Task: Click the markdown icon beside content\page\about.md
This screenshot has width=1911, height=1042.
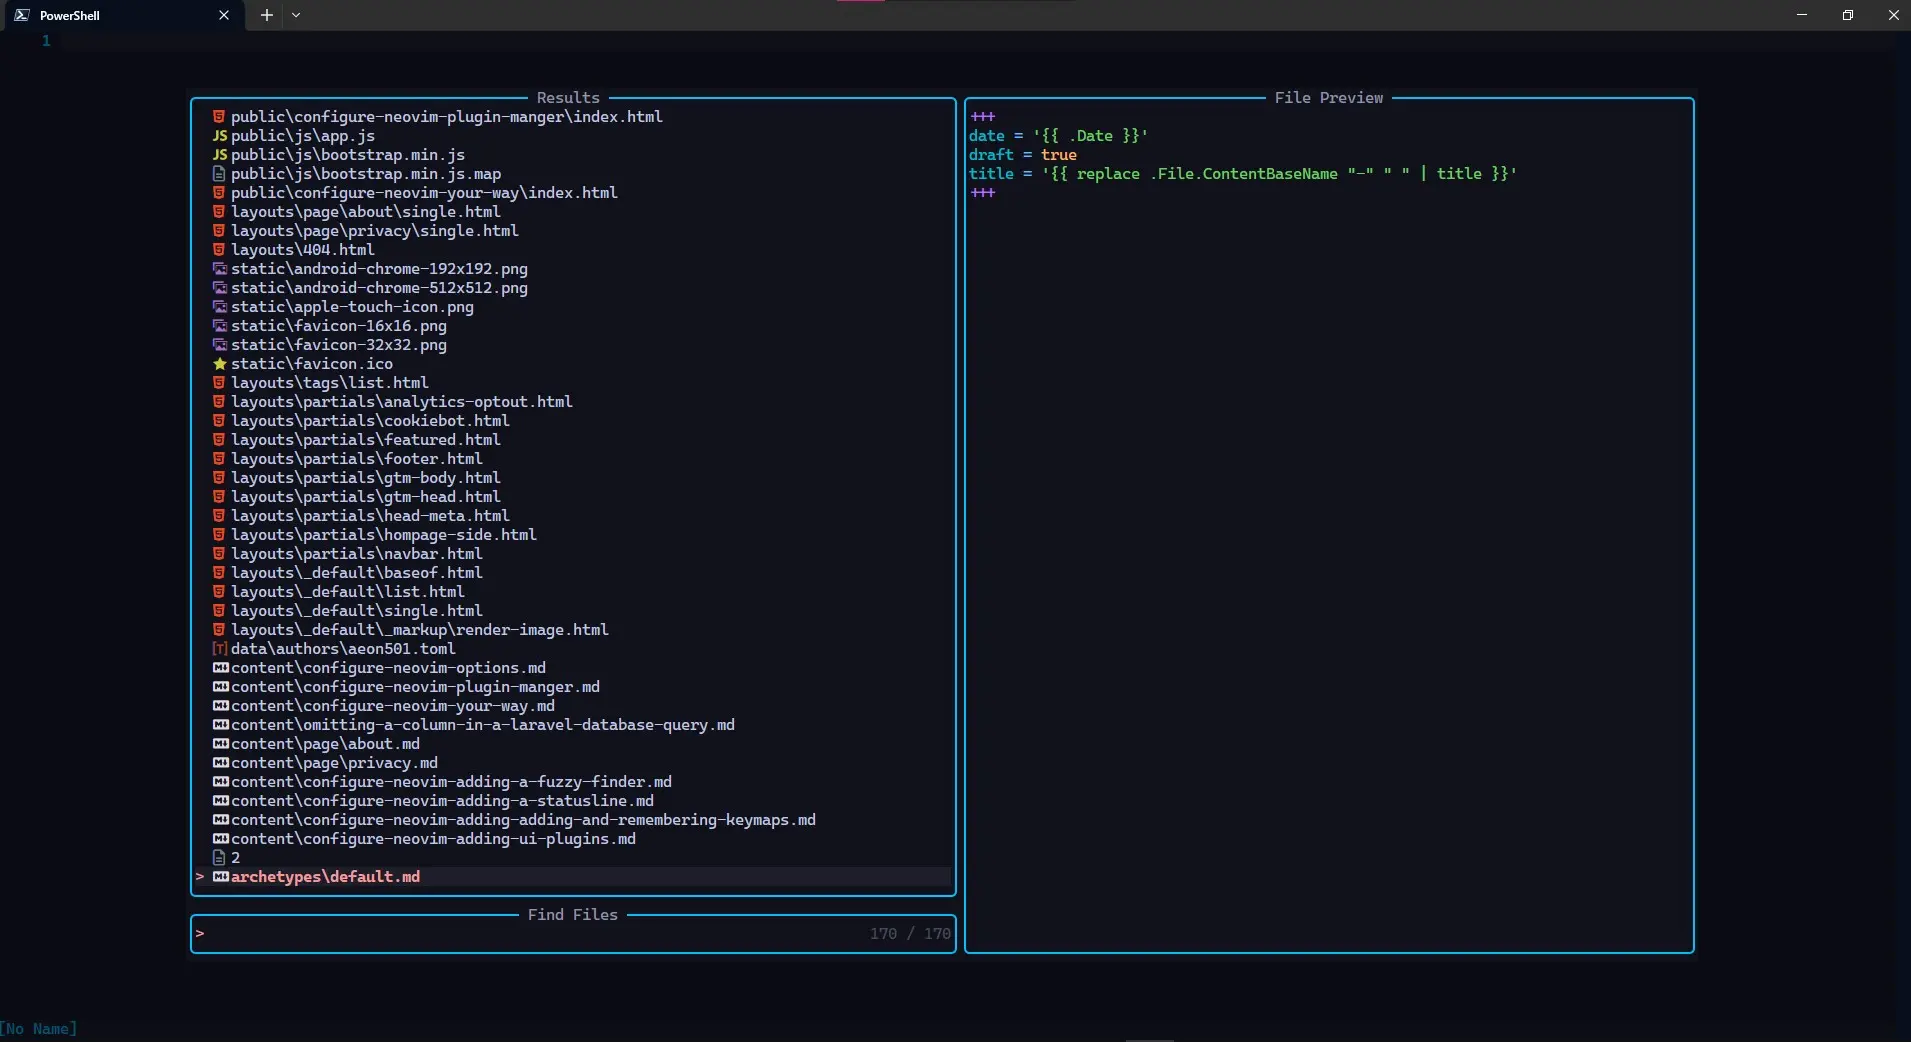Action: [222, 744]
